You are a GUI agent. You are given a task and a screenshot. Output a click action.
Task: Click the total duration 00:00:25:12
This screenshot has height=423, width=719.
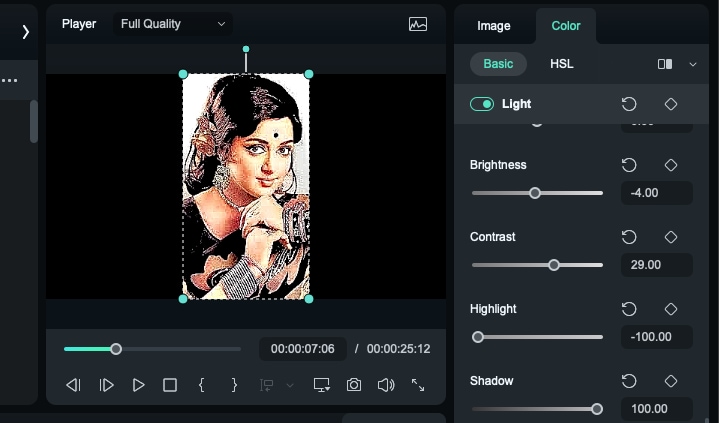click(398, 349)
